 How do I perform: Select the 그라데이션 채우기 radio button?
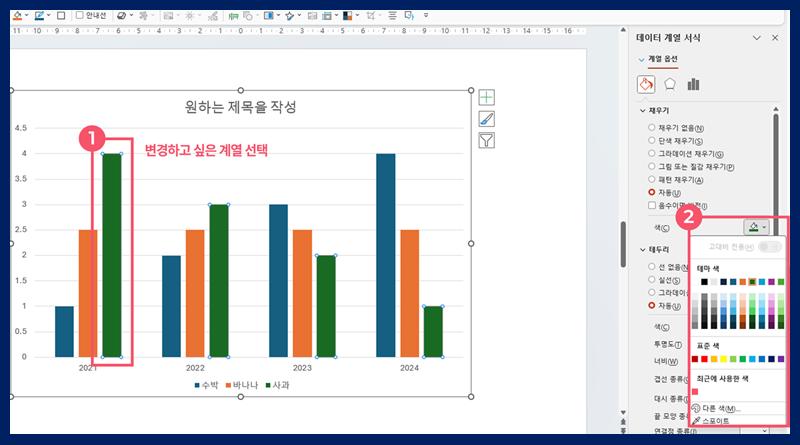(652, 153)
